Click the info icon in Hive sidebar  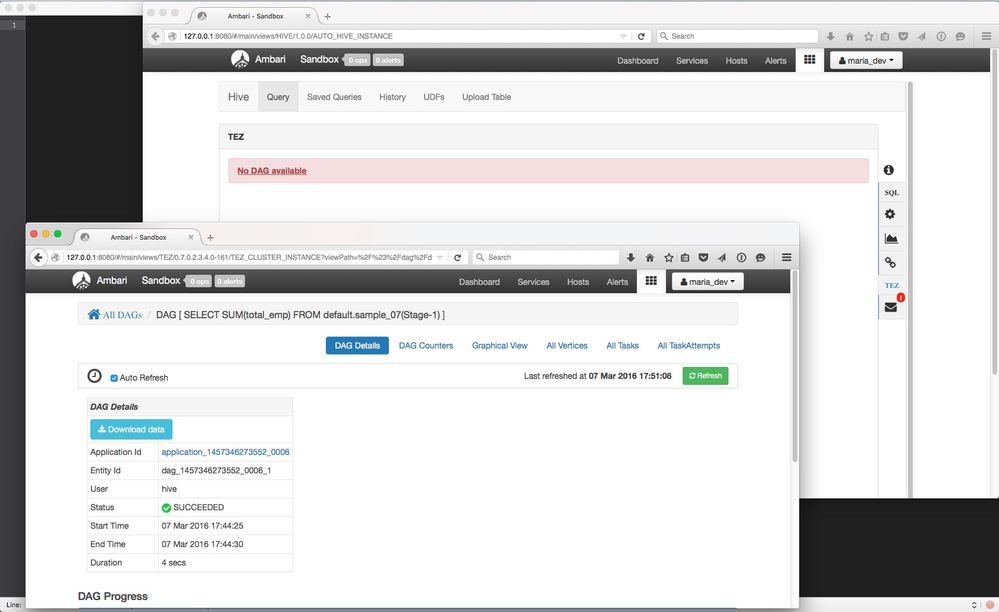click(889, 170)
